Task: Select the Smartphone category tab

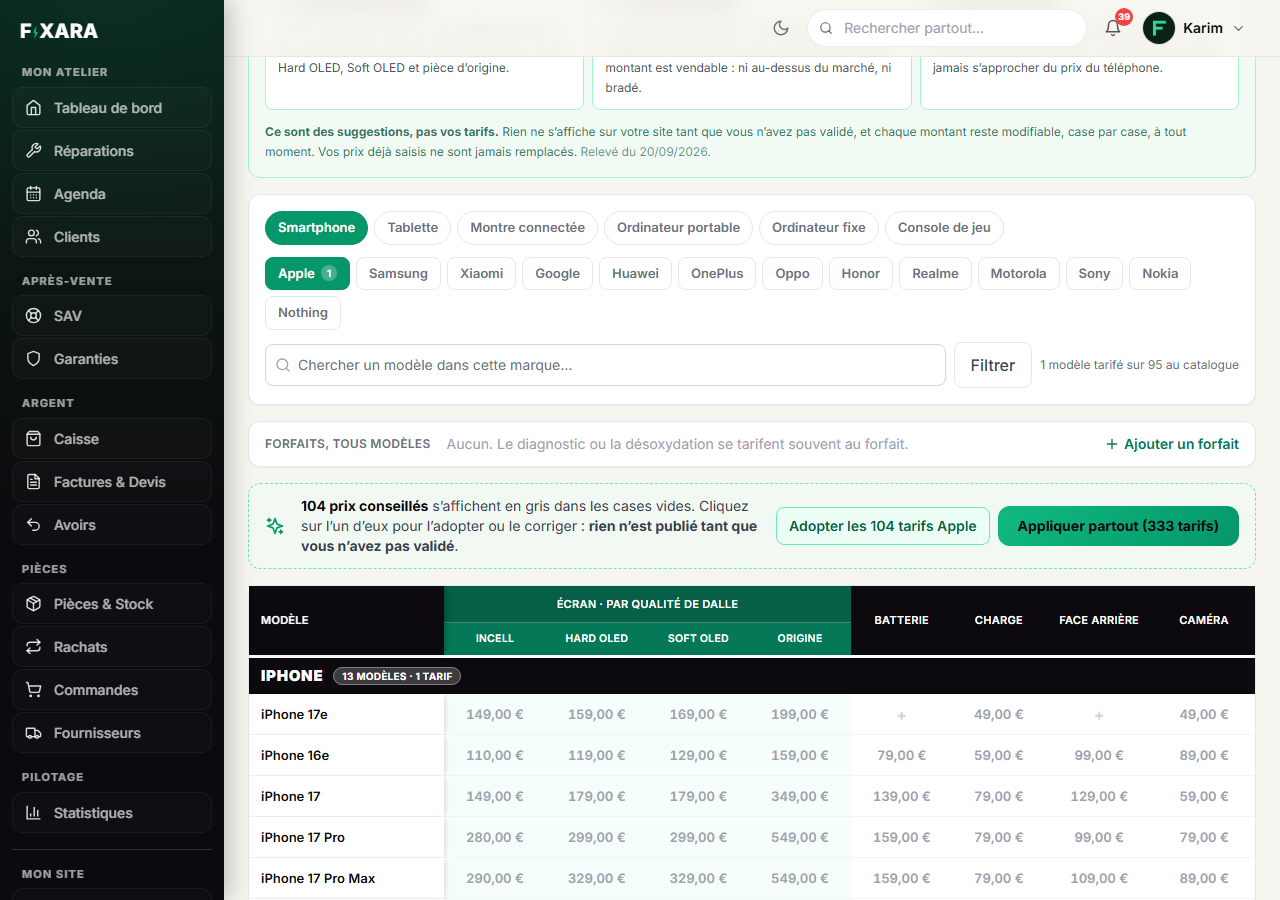Action: coord(316,228)
